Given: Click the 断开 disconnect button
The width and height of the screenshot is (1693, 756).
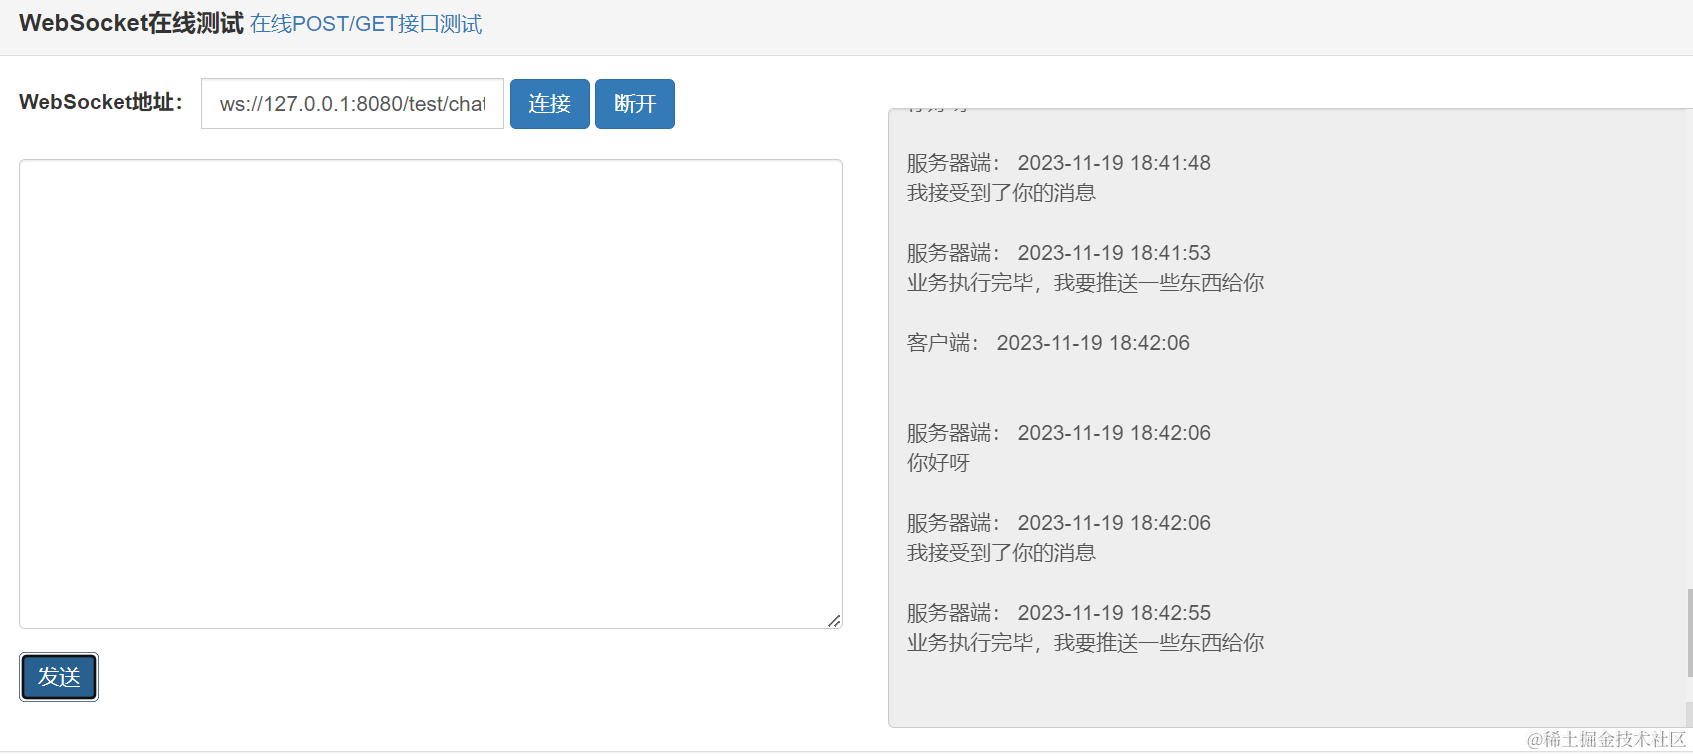Looking at the screenshot, I should [x=635, y=104].
